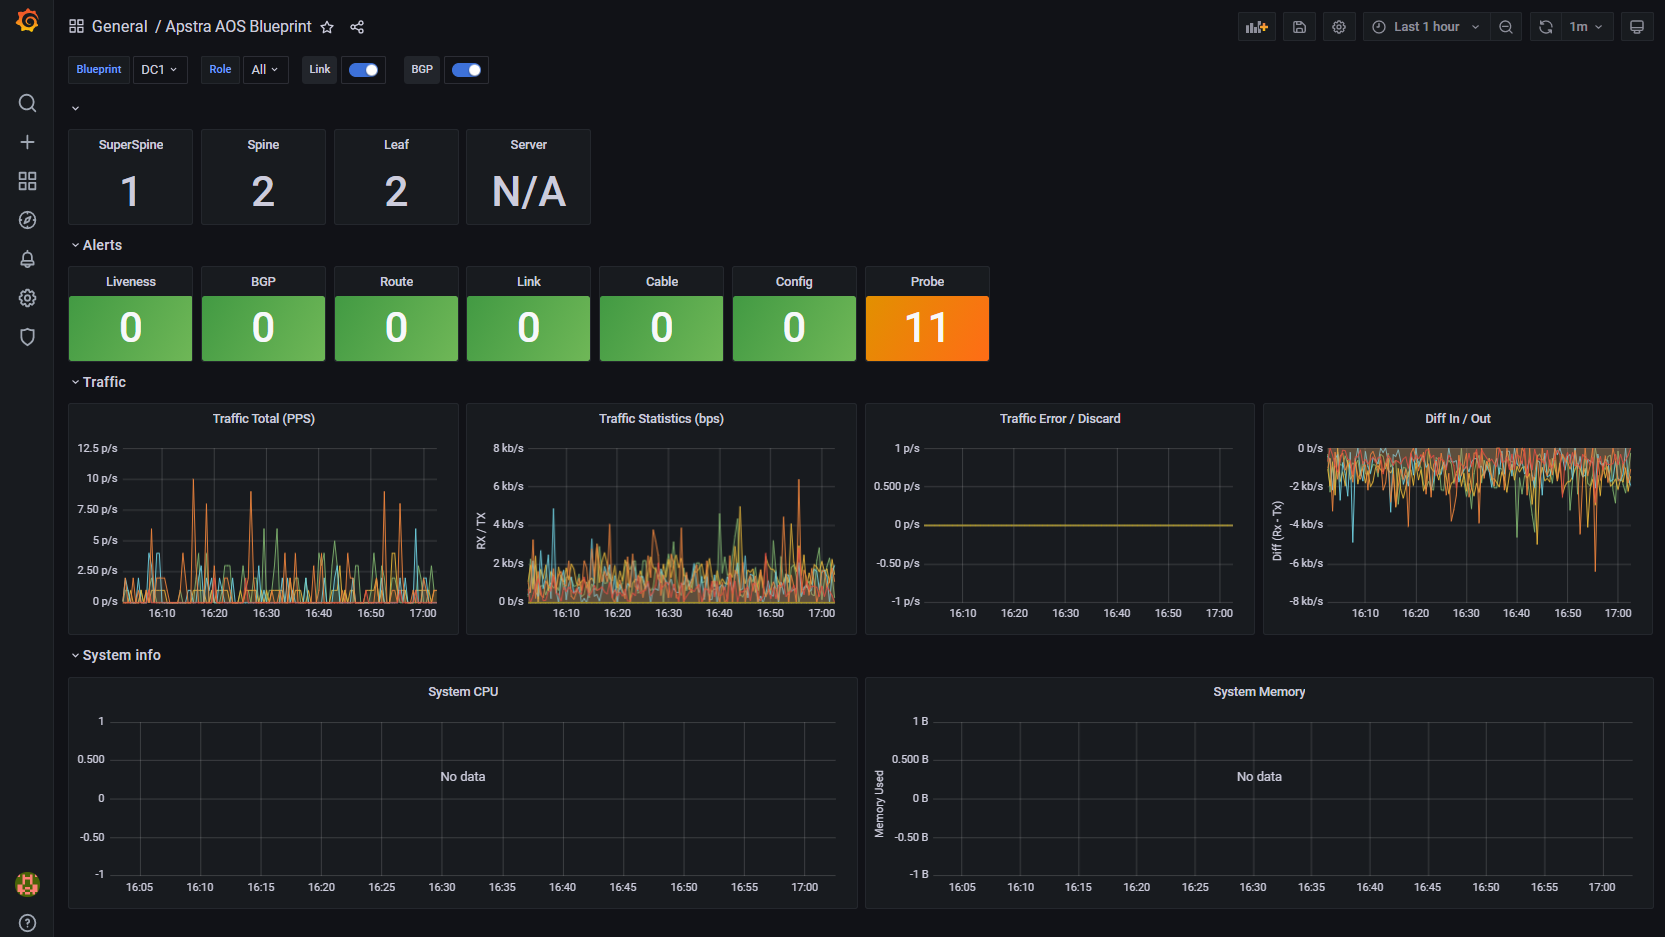This screenshot has height=937, width=1665.
Task: Click the user avatar in sidebar
Action: (x=27, y=884)
